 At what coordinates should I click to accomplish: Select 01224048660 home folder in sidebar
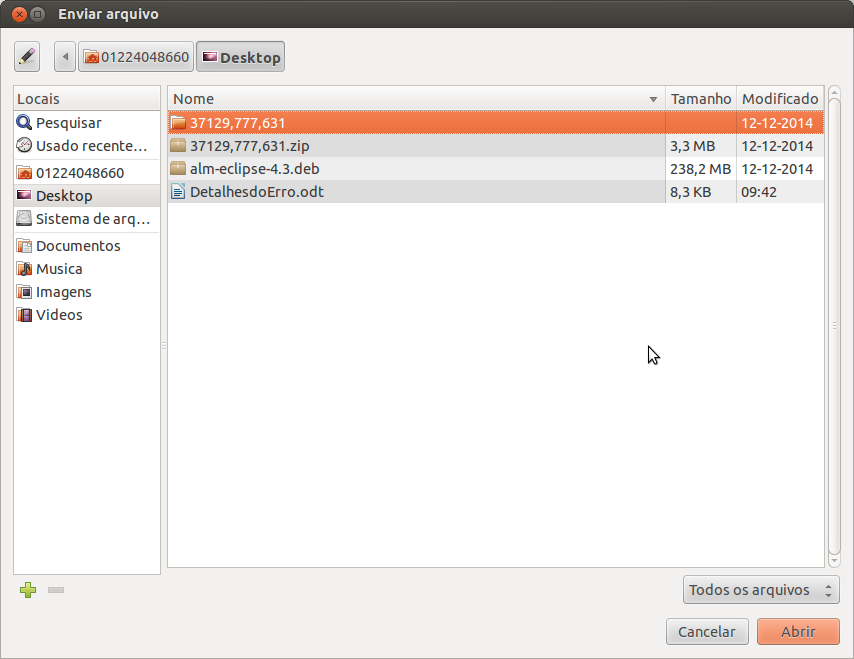[x=87, y=173]
